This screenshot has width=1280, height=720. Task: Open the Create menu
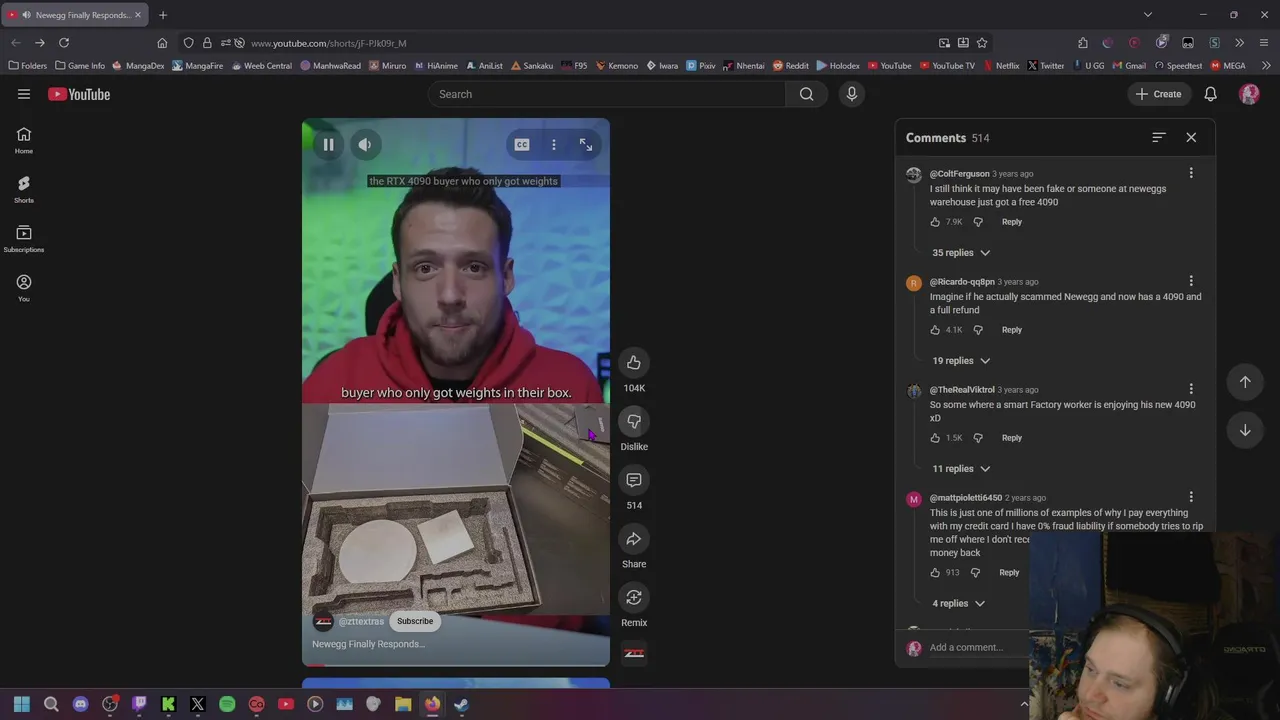[1159, 94]
